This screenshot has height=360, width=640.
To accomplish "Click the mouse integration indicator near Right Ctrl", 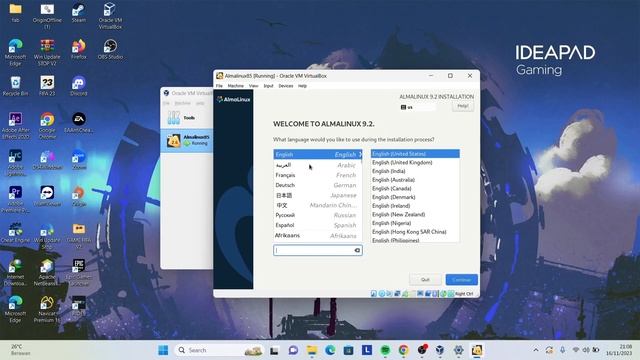I will click(443, 293).
